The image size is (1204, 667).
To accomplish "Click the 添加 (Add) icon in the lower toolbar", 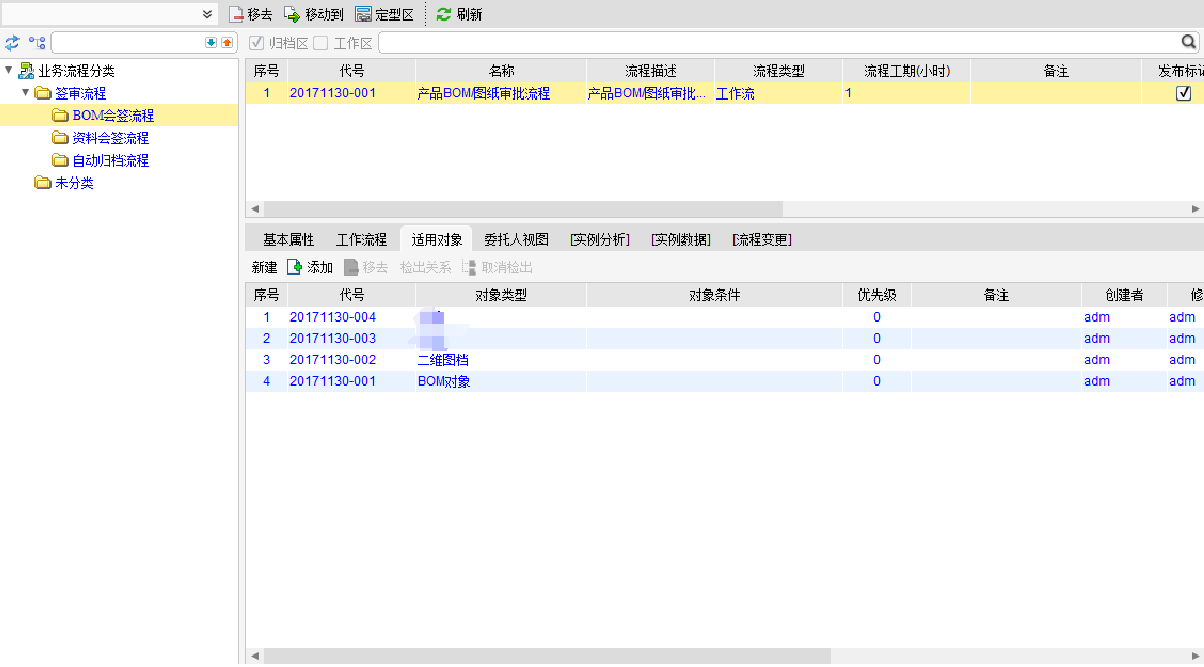I will 295,267.
